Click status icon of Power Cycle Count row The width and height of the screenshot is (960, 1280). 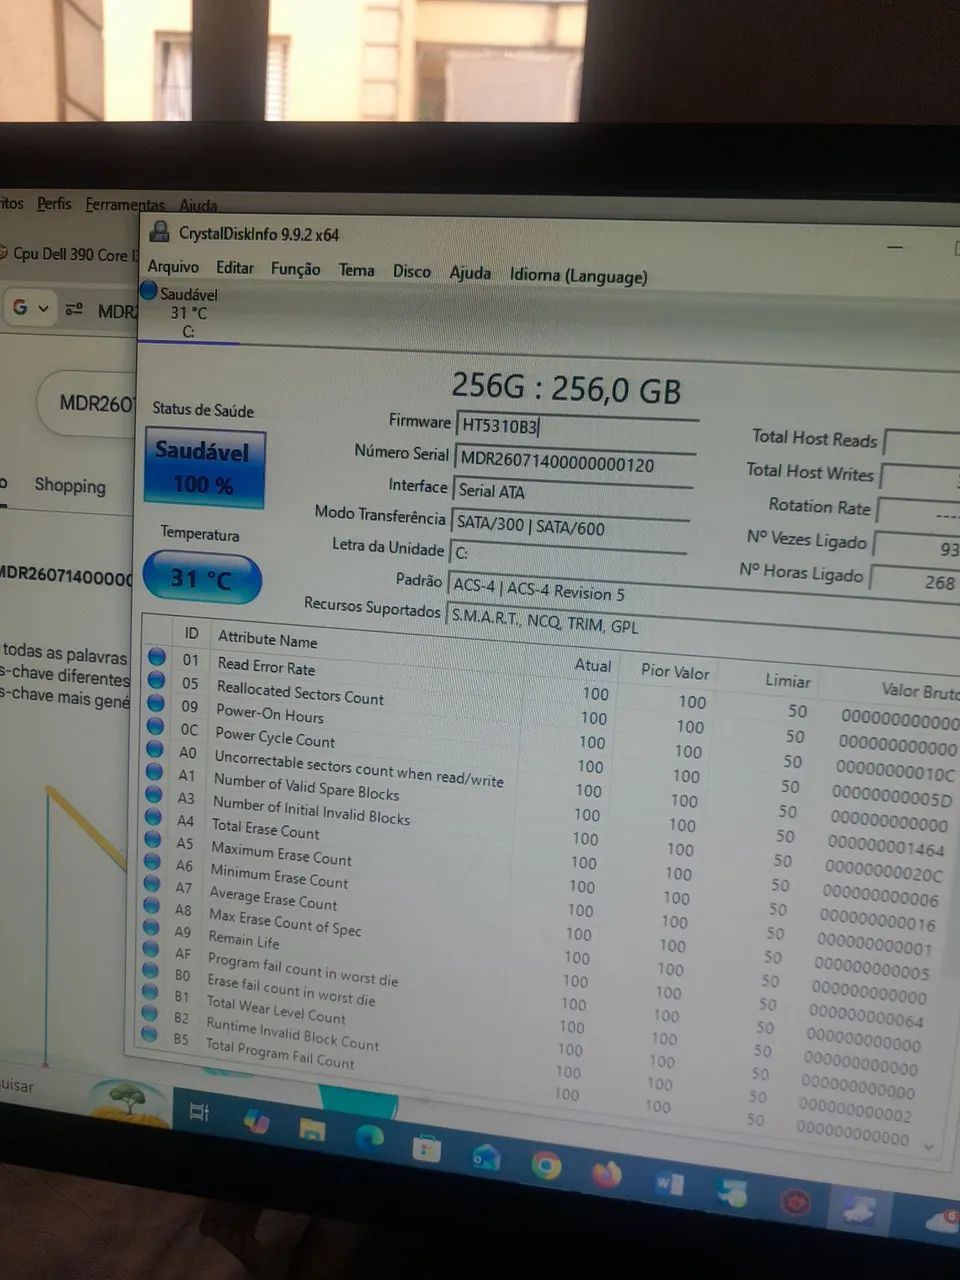coord(155,726)
